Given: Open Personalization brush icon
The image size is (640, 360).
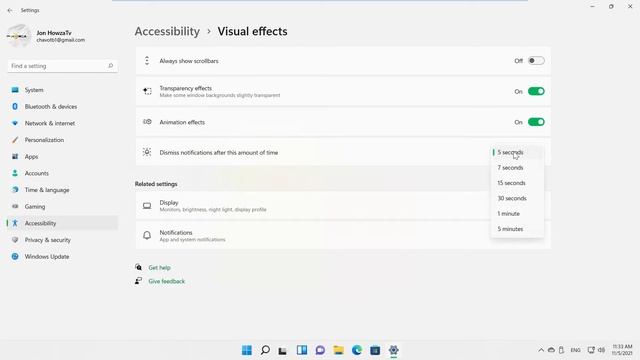Looking at the screenshot, I should [x=15, y=140].
